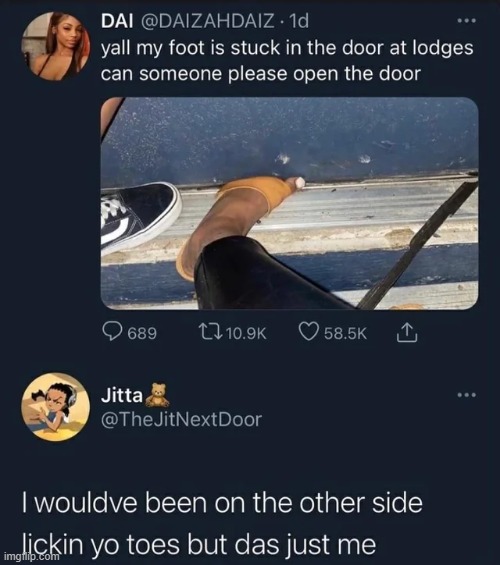Open the reply comment icon on DAI's tweet
Viewport: 500px width, 565px height.
pyautogui.click(x=112, y=332)
